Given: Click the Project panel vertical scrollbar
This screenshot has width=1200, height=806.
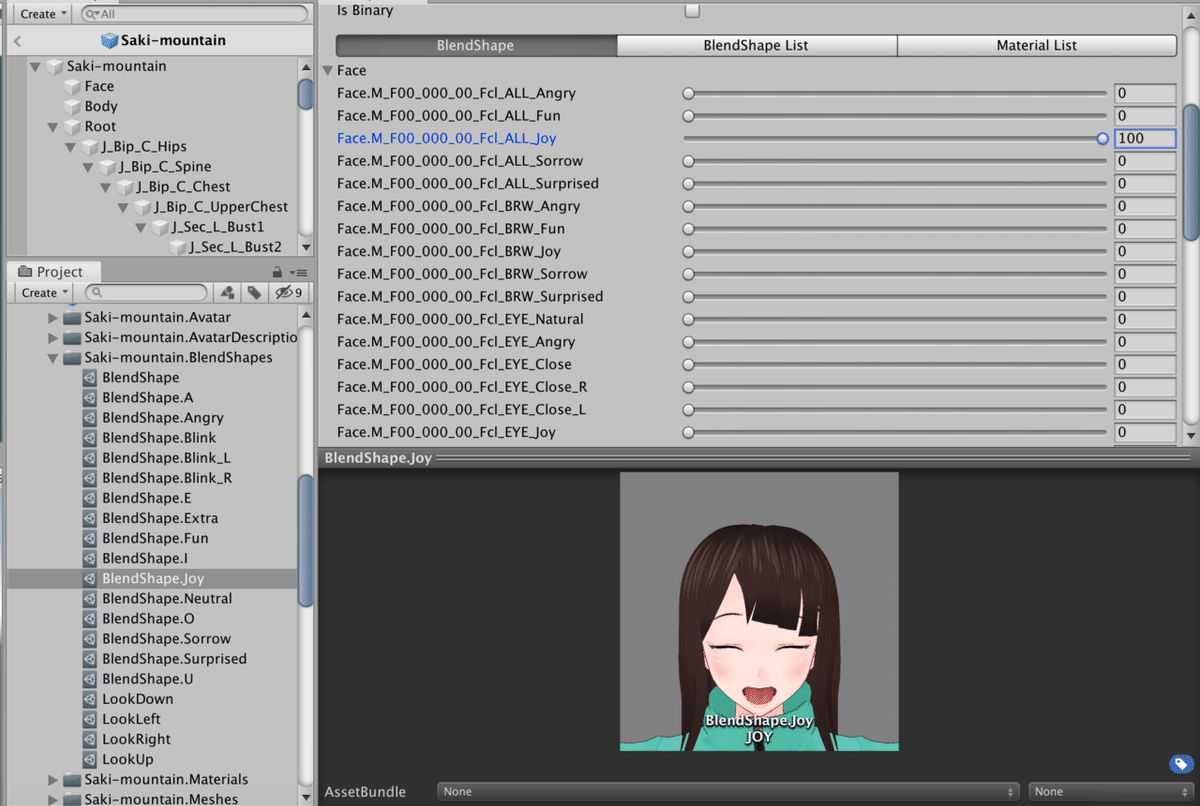Looking at the screenshot, I should [305, 540].
